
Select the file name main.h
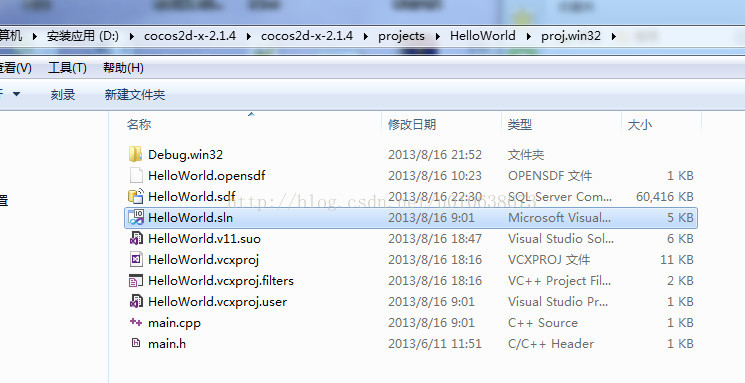[x=167, y=343]
